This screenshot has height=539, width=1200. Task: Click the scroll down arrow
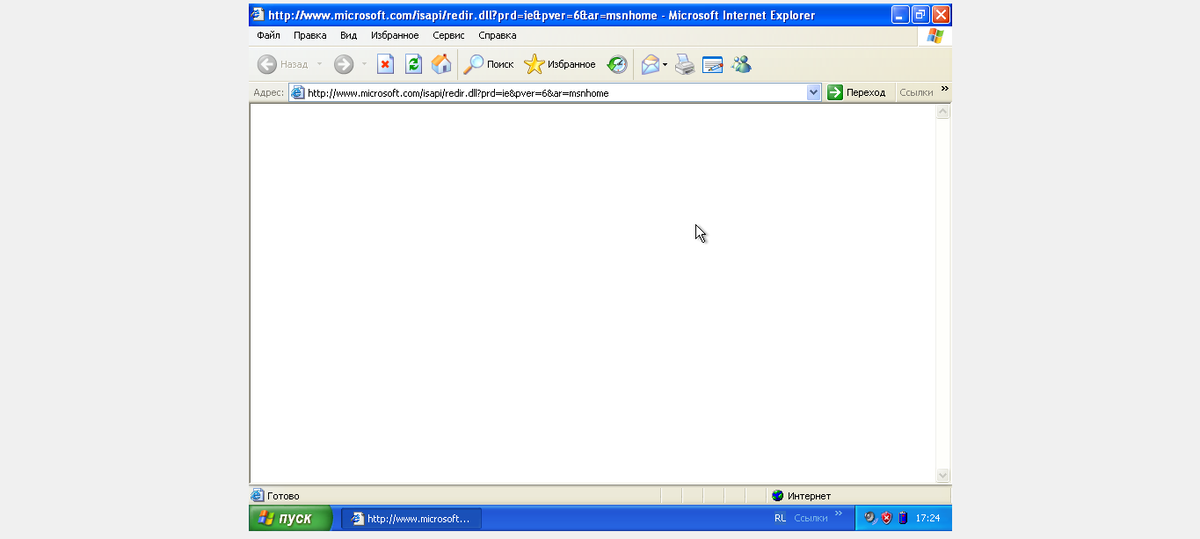(x=942, y=475)
